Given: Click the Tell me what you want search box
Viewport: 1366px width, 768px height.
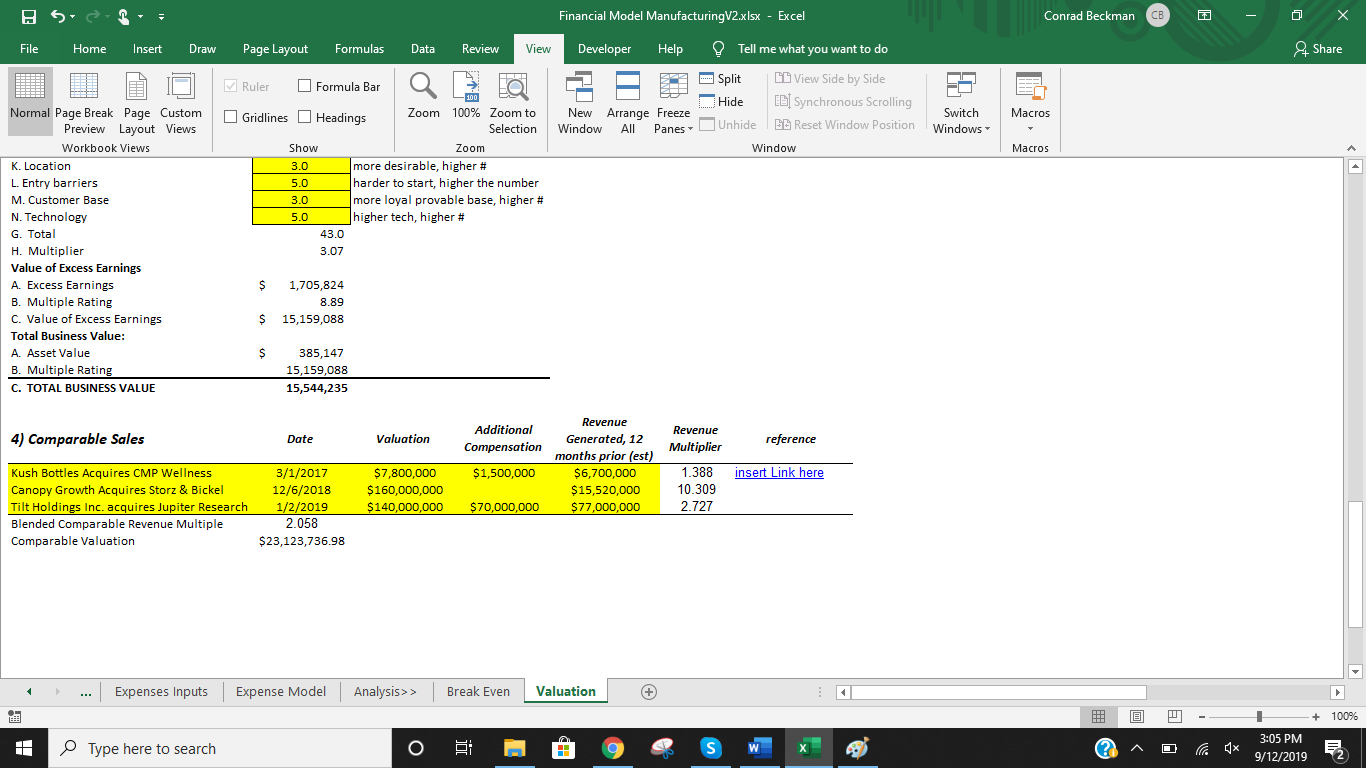Looking at the screenshot, I should click(812, 48).
